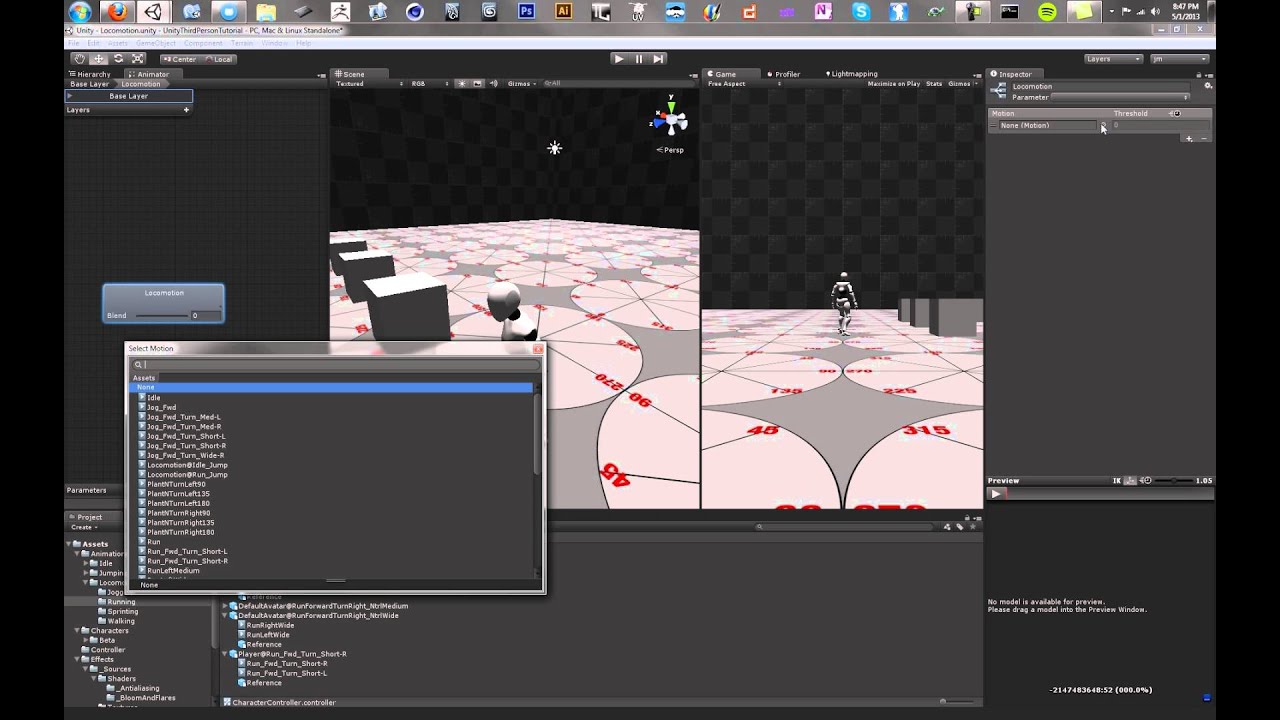The height and width of the screenshot is (720, 1280).
Task: Remove motion with the minus button
Action: (x=1203, y=138)
